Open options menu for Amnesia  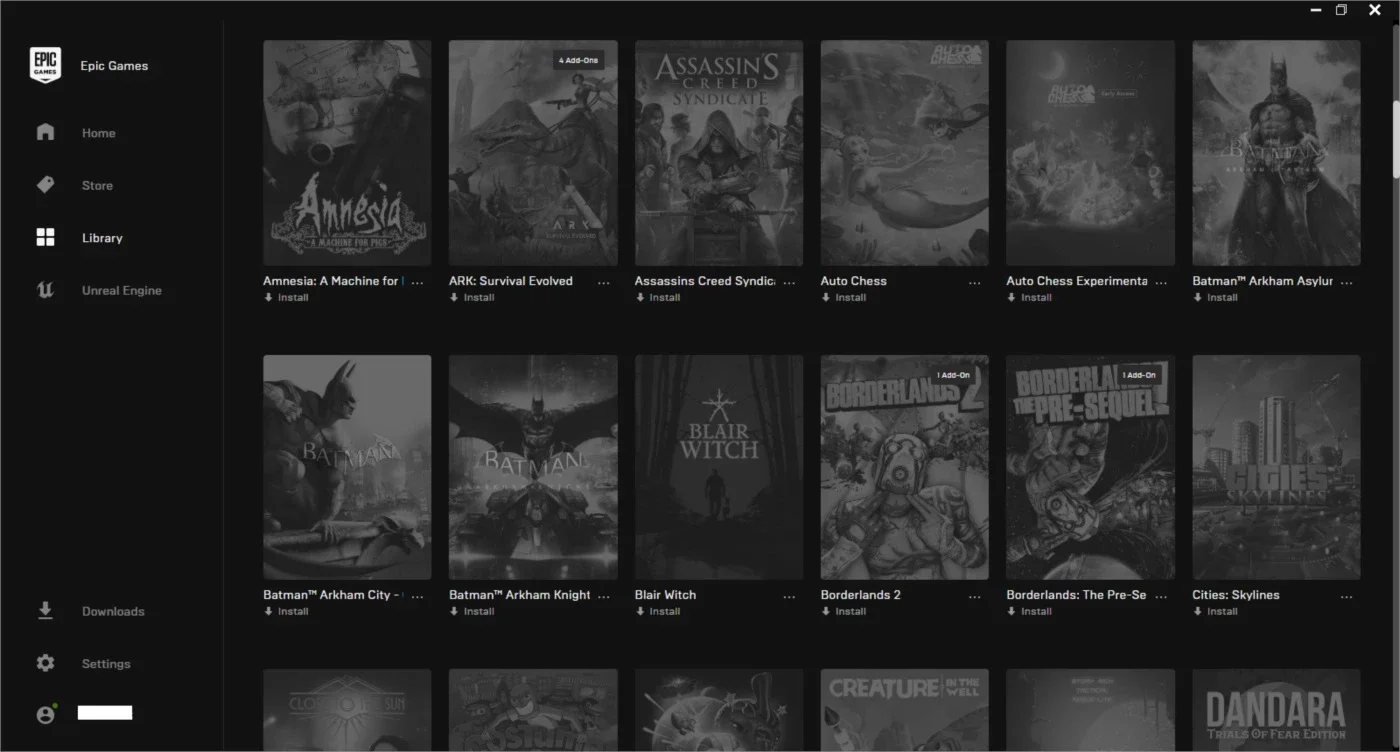(418, 283)
